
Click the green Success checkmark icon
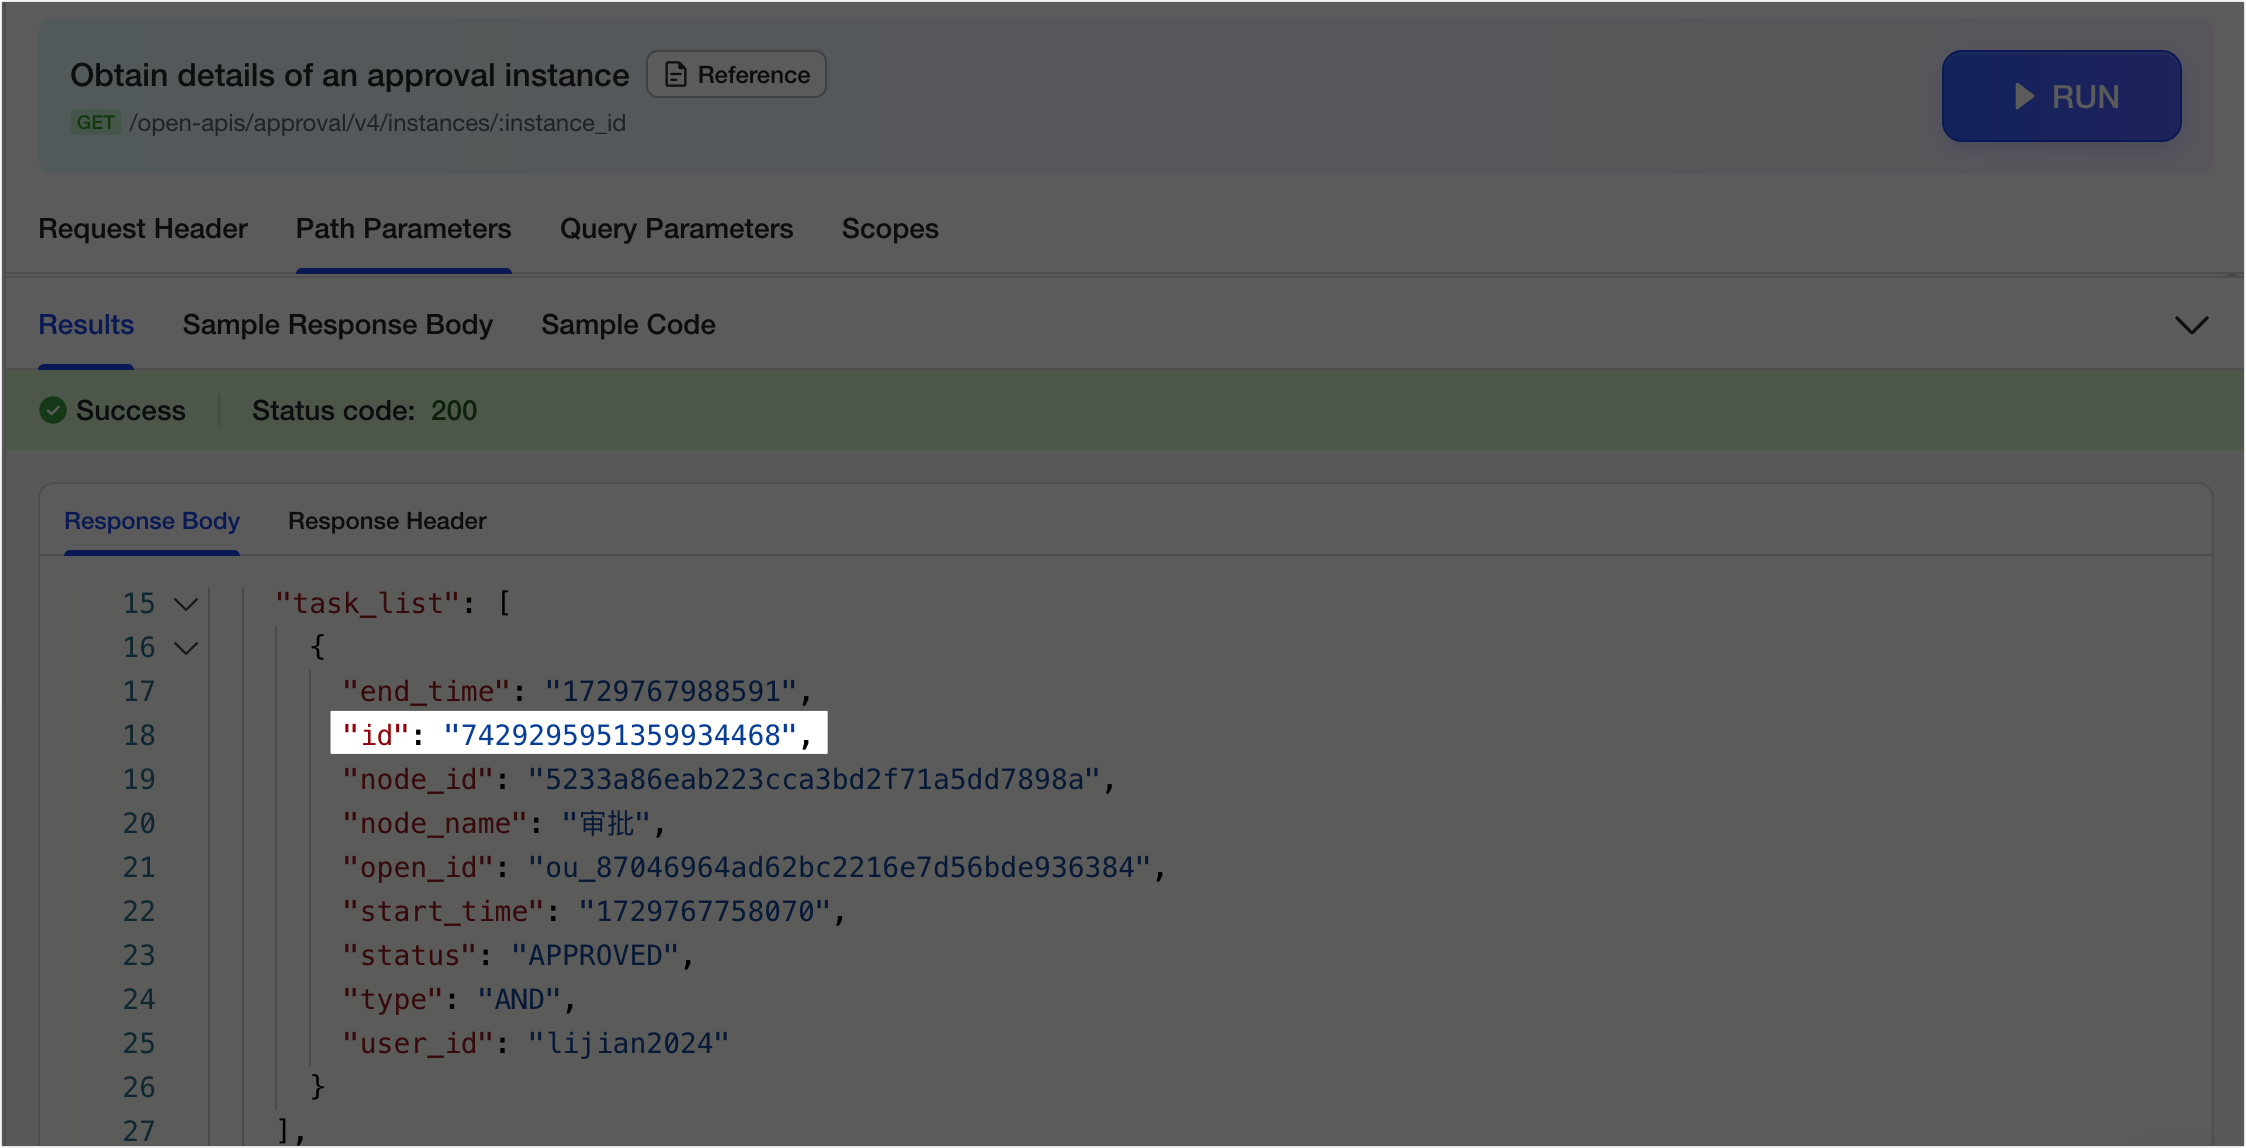[53, 410]
